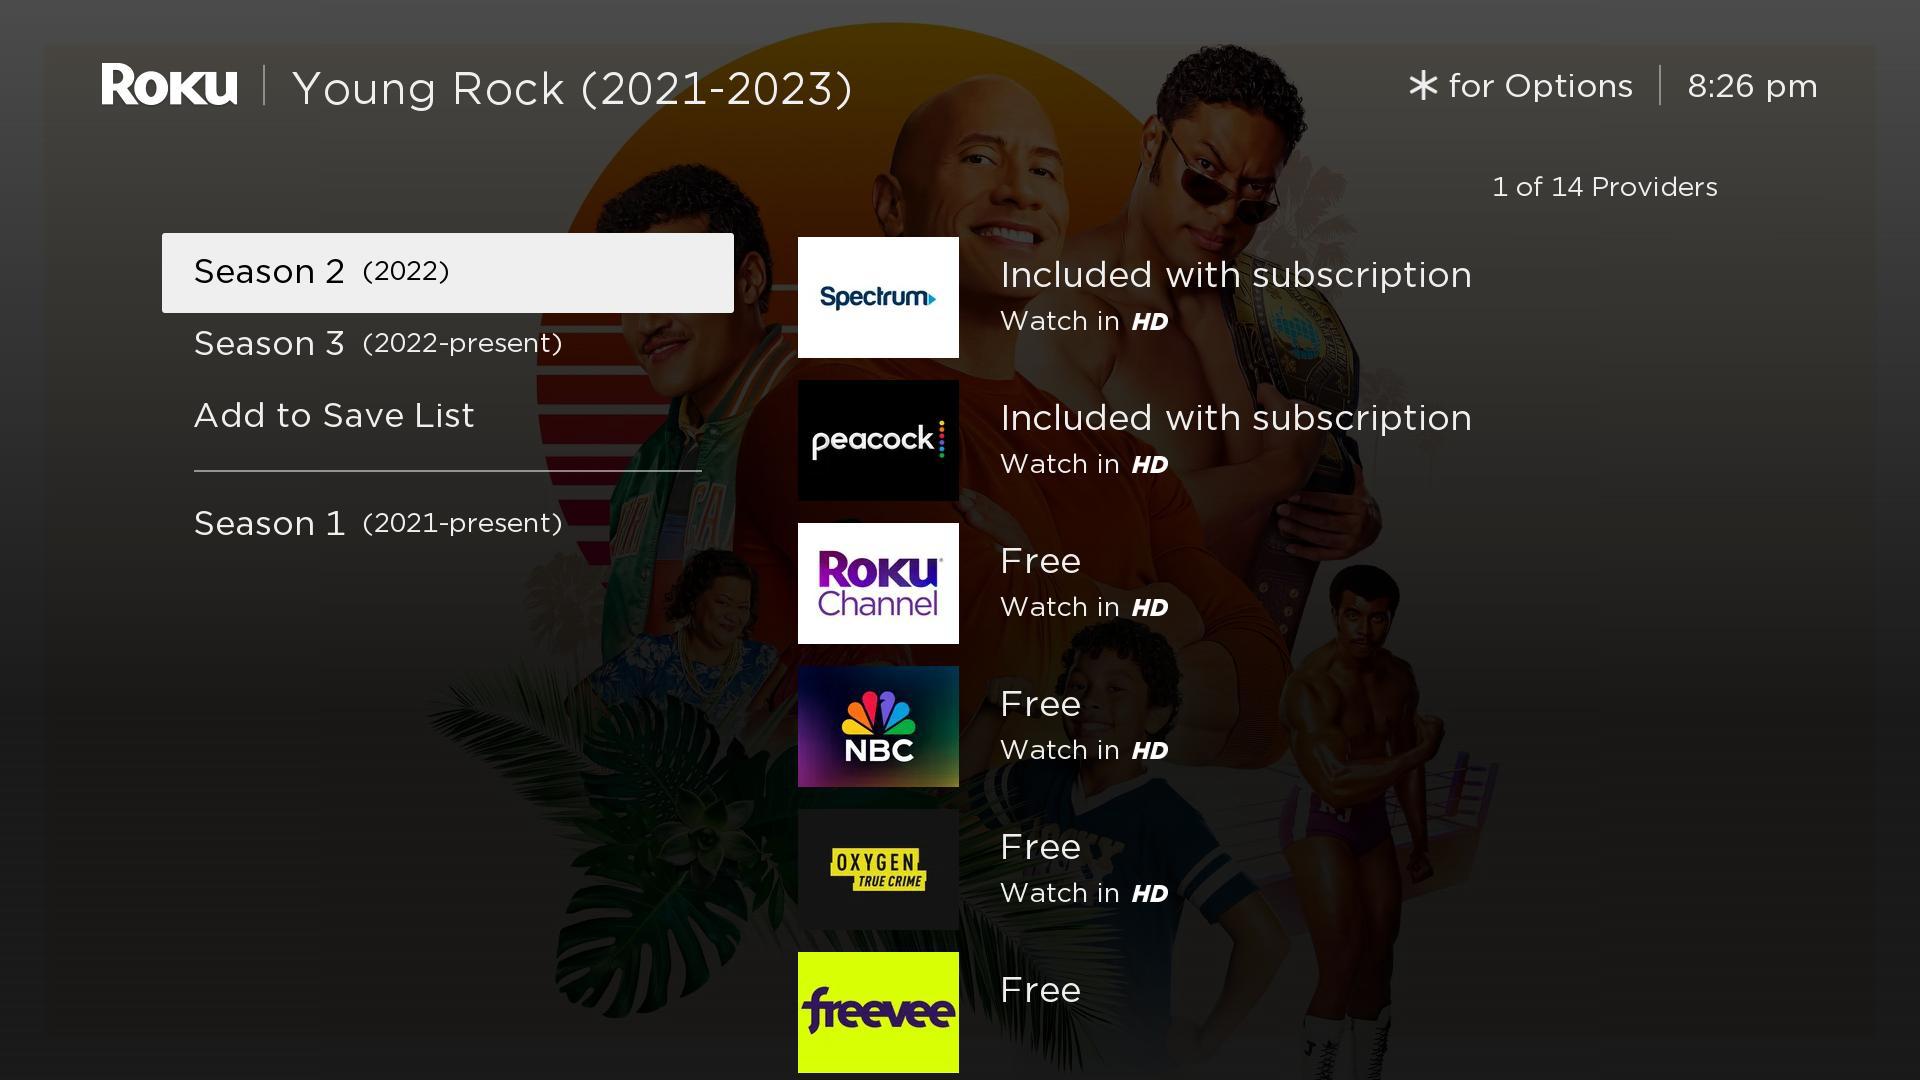Click the 8:26 pm clock display
Viewport: 1920px width, 1080px height.
tap(1751, 86)
